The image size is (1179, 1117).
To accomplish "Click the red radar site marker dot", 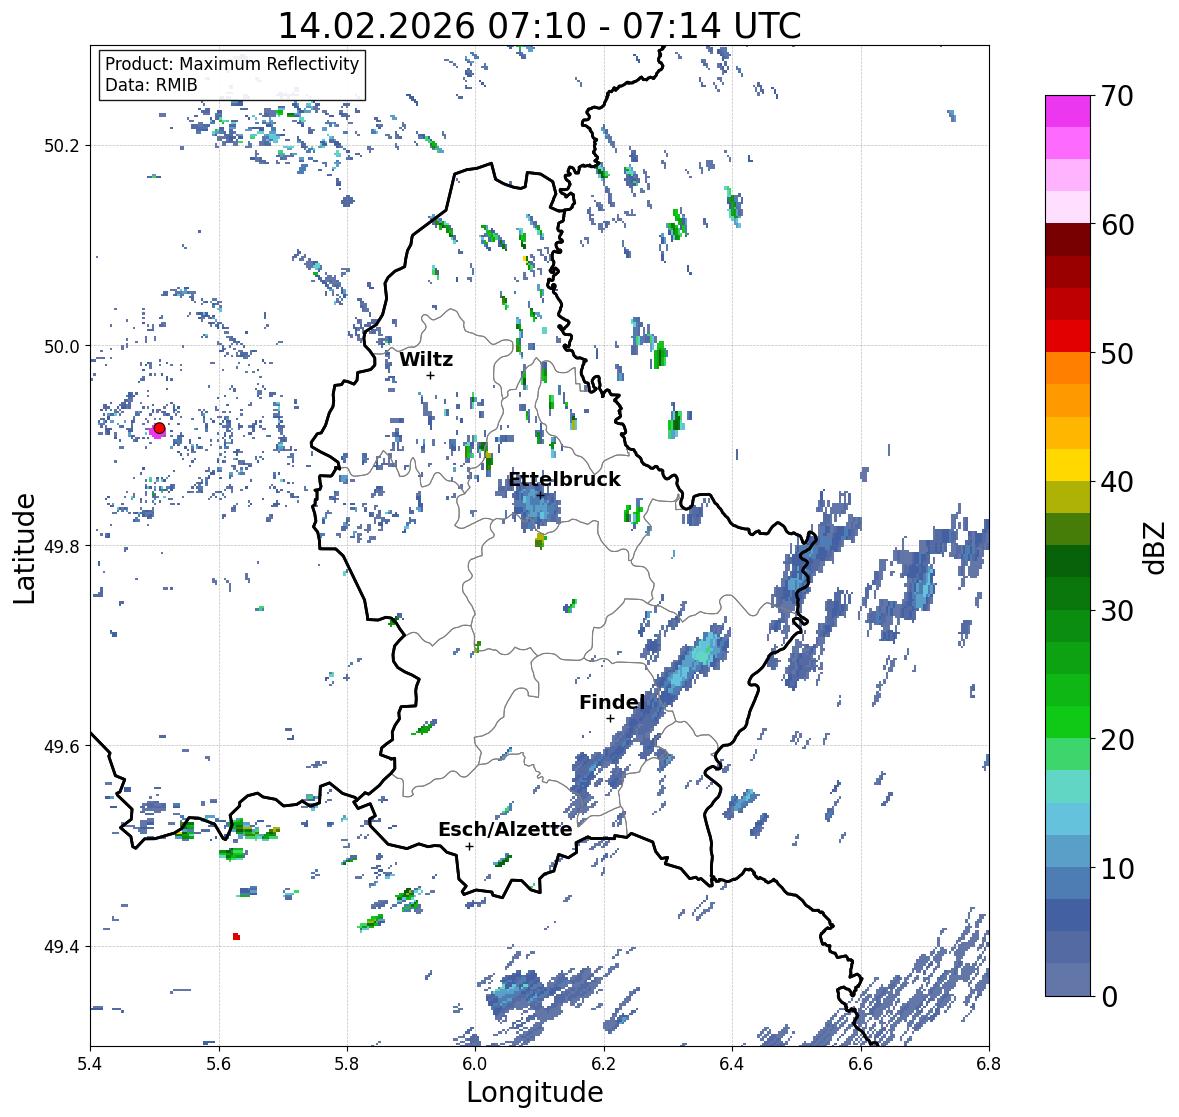I will click(159, 428).
